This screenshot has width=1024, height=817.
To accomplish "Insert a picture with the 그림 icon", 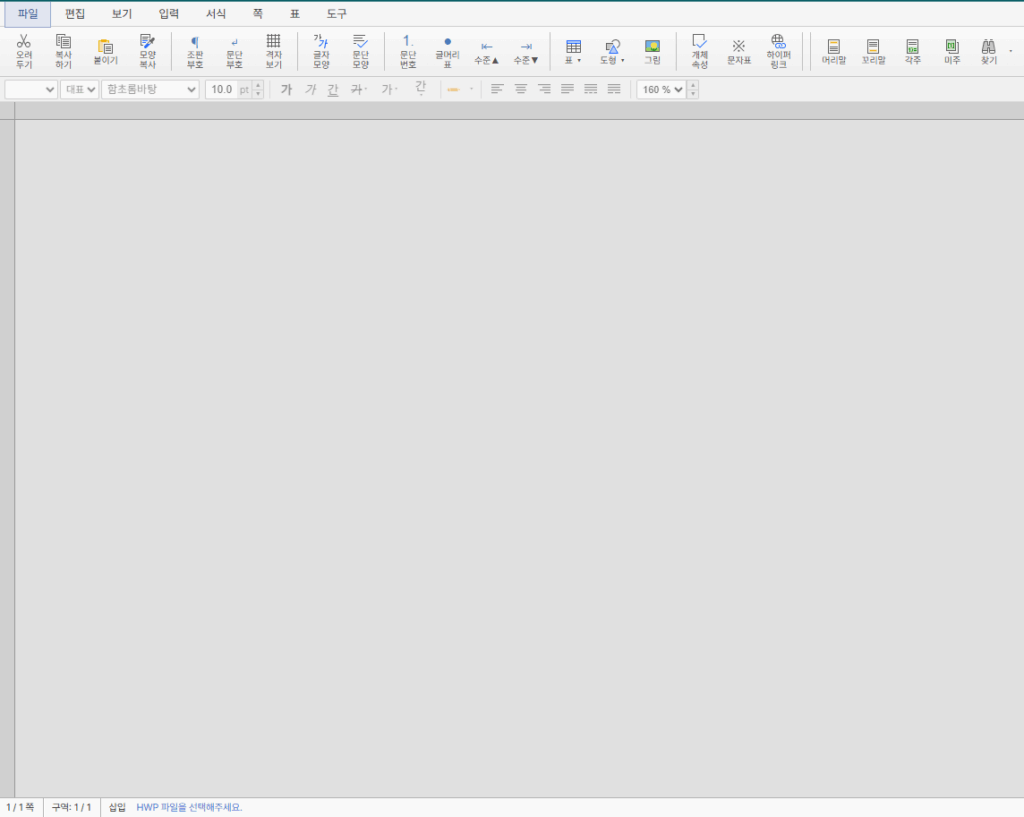I will point(652,51).
